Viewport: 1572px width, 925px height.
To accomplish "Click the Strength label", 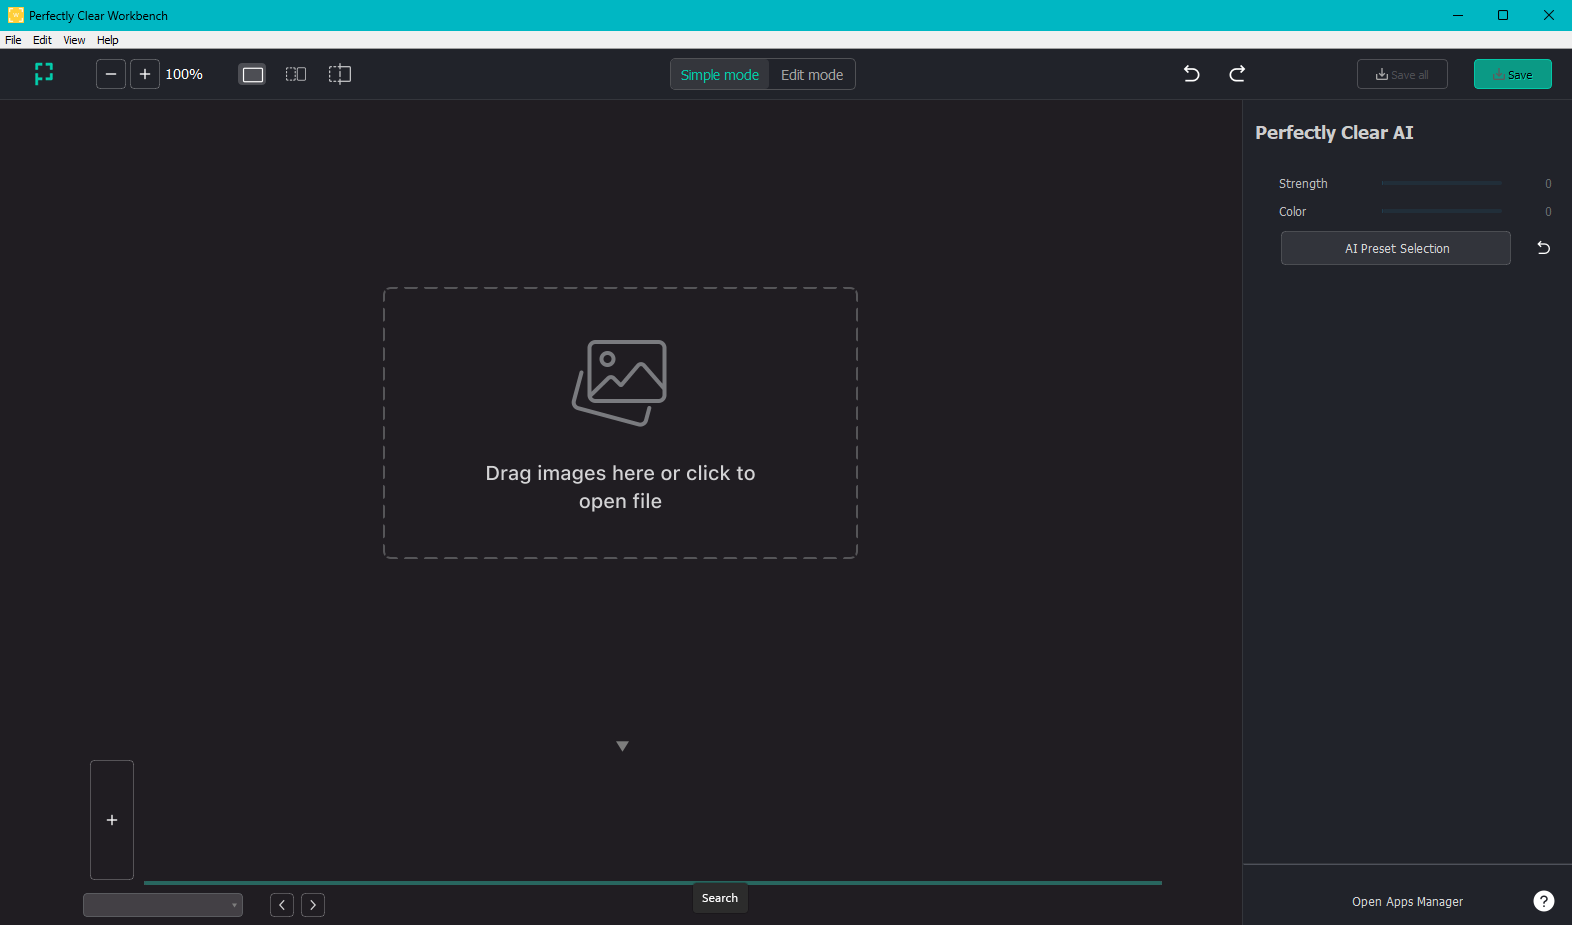I will tap(1303, 184).
